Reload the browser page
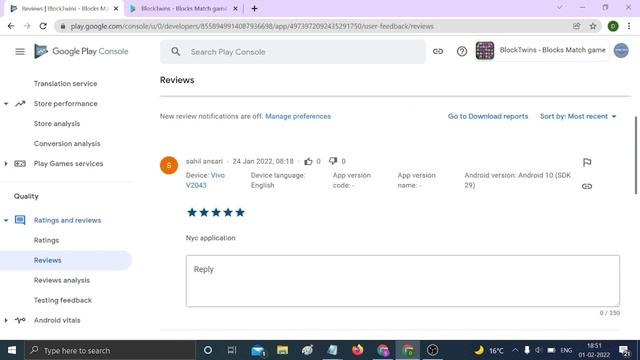This screenshot has height=360, width=640. (x=43, y=26)
